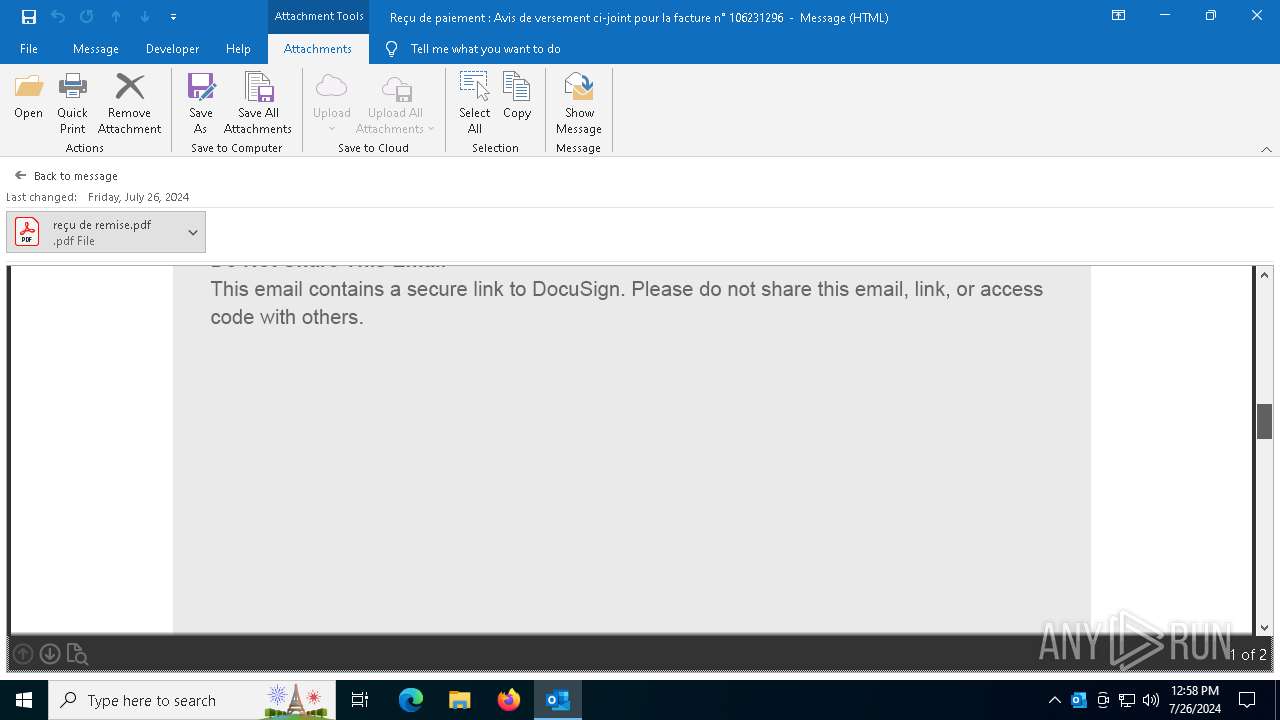Click the Outlook taskbar button

[x=558, y=700]
